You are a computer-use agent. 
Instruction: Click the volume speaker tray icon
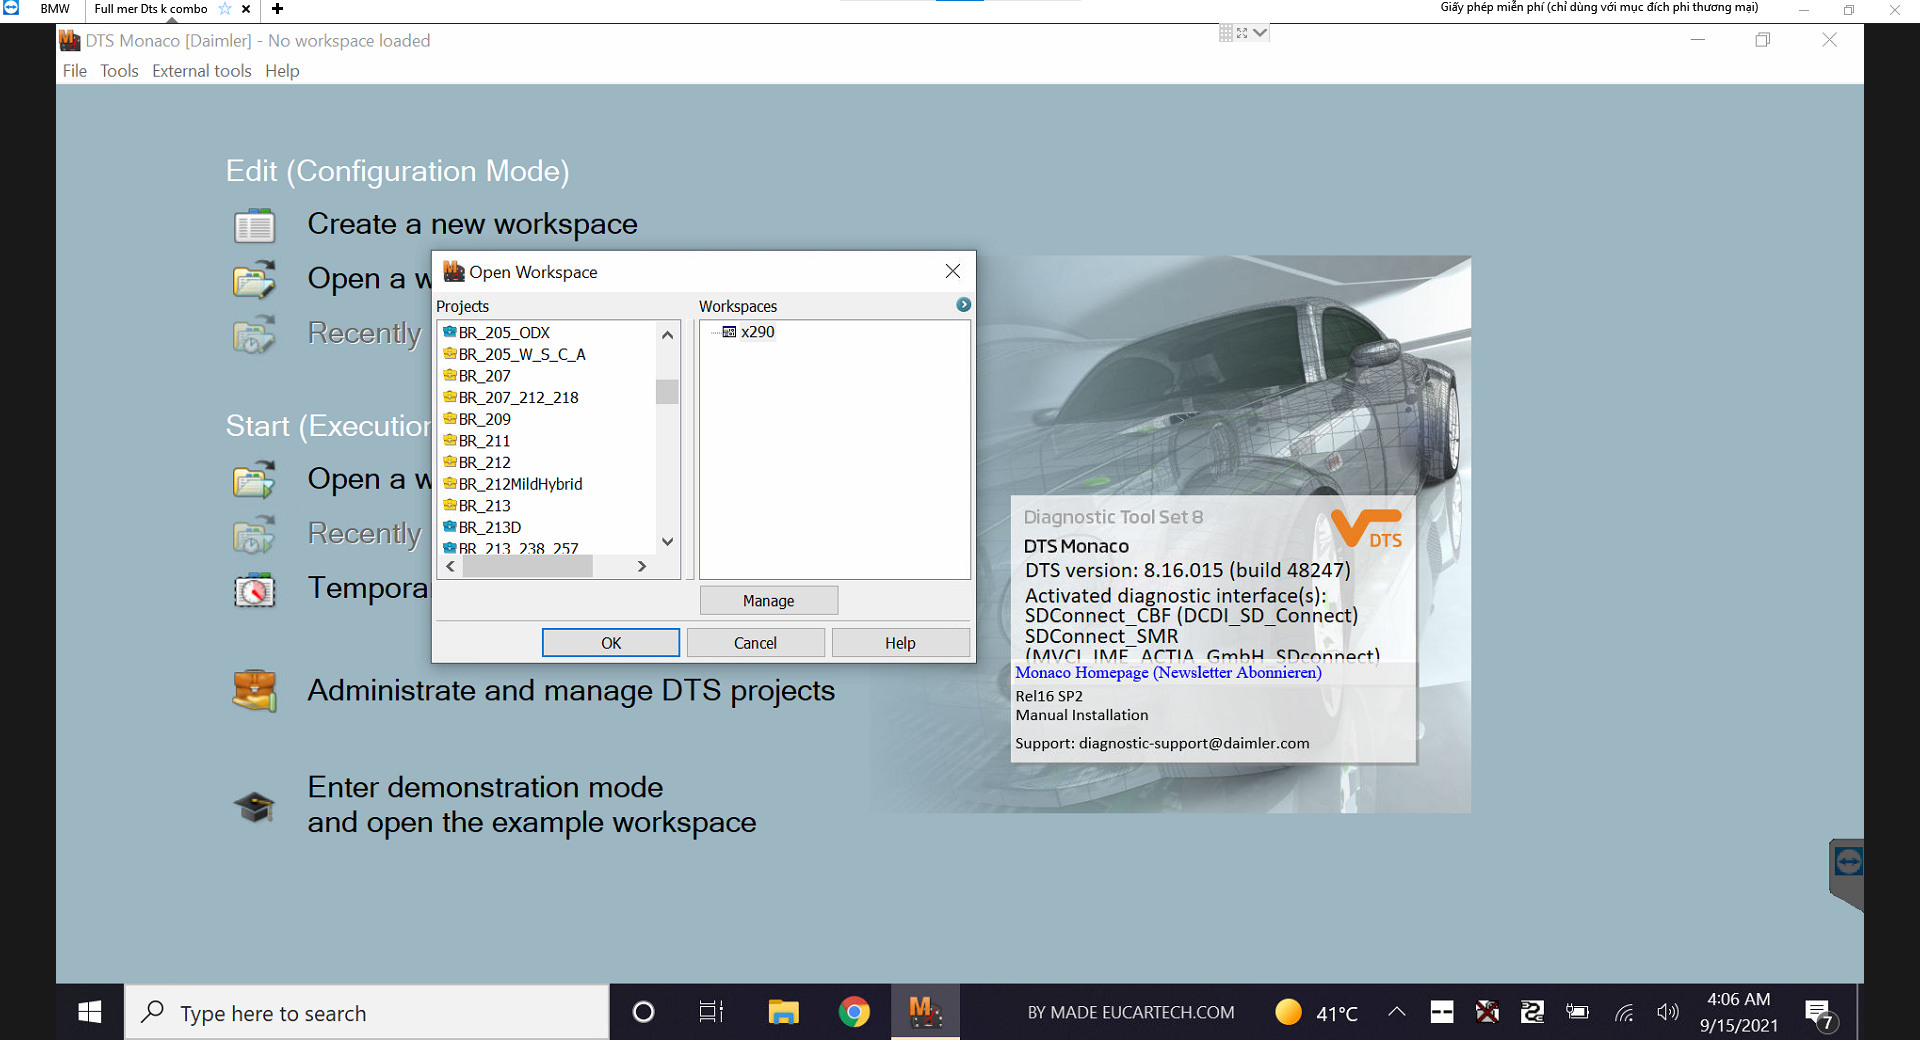[x=1667, y=1012]
